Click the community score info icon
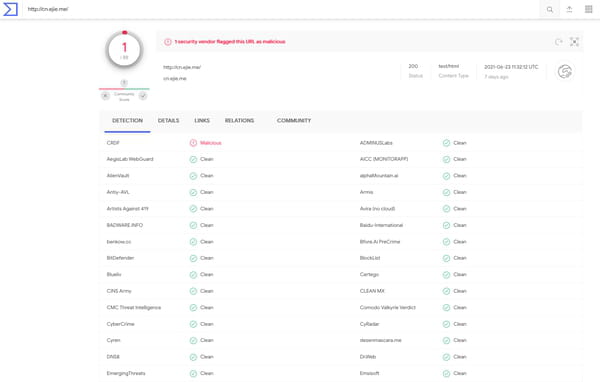Screen dimensions: 600x382 124,83
